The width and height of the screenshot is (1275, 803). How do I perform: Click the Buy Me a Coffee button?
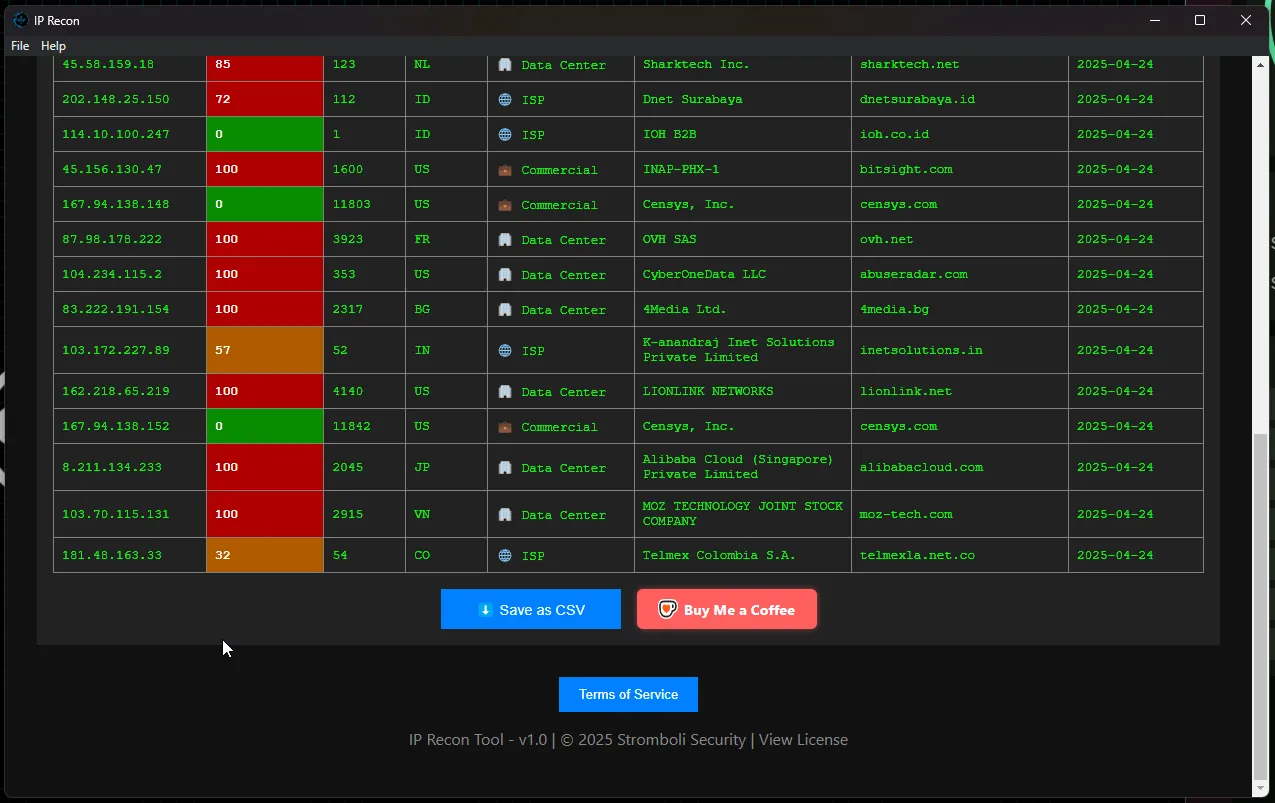(727, 609)
